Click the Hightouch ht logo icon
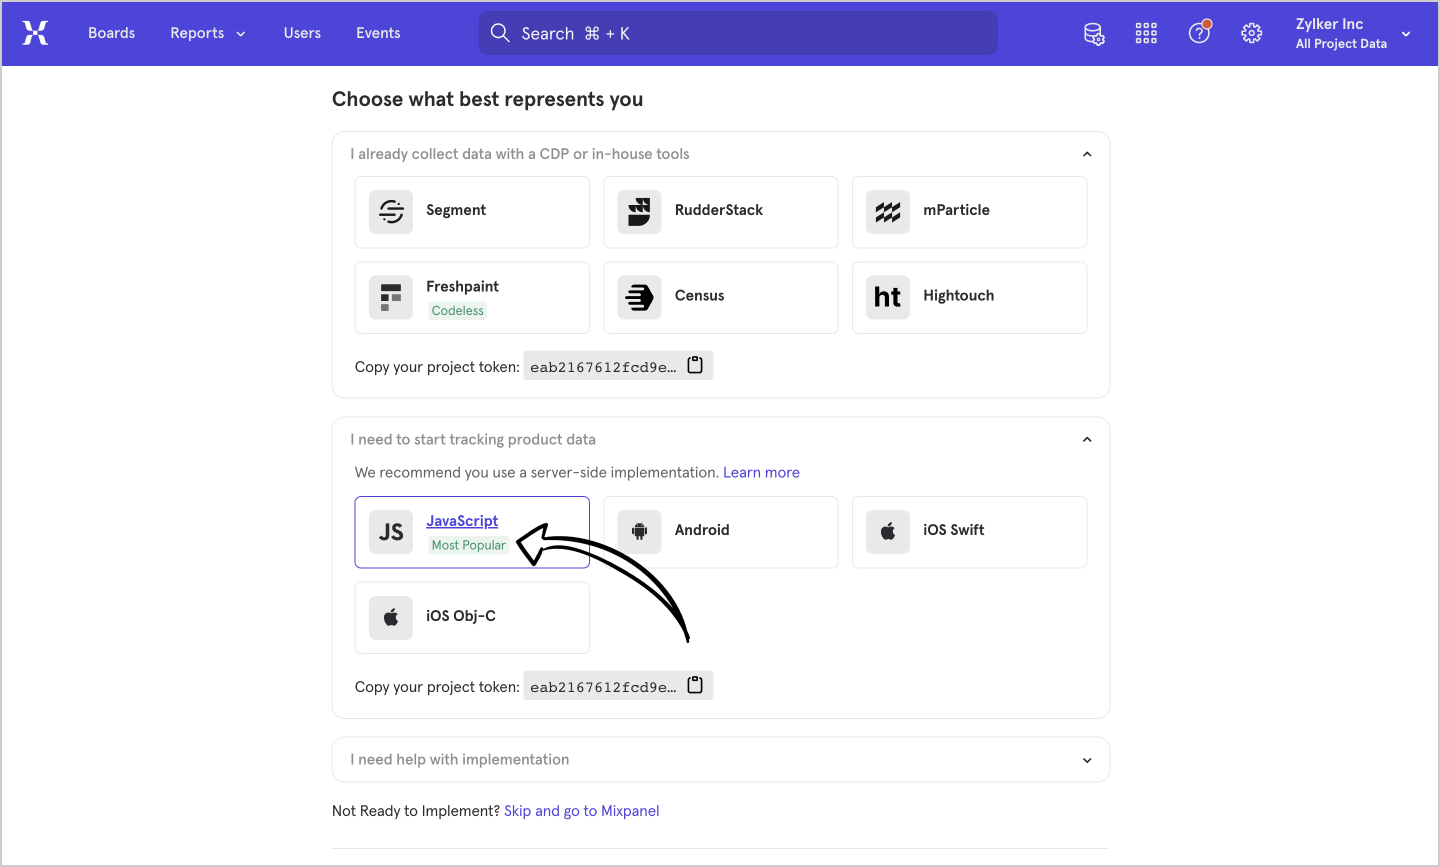 (888, 297)
